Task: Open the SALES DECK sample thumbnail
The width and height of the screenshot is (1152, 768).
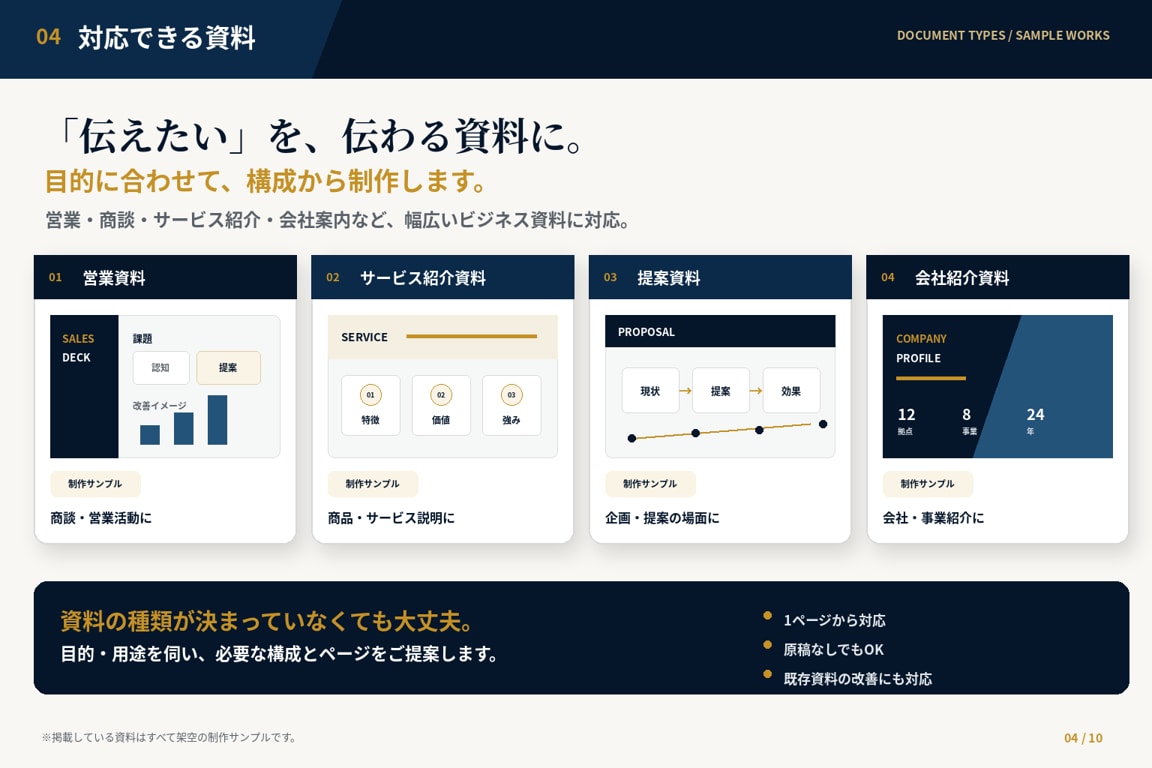Action: click(165, 387)
